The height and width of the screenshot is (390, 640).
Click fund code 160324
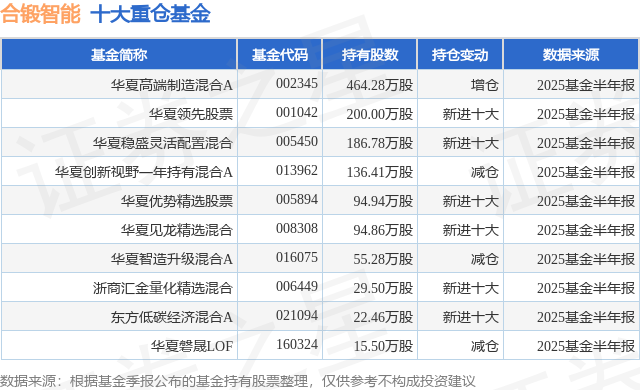point(297,344)
